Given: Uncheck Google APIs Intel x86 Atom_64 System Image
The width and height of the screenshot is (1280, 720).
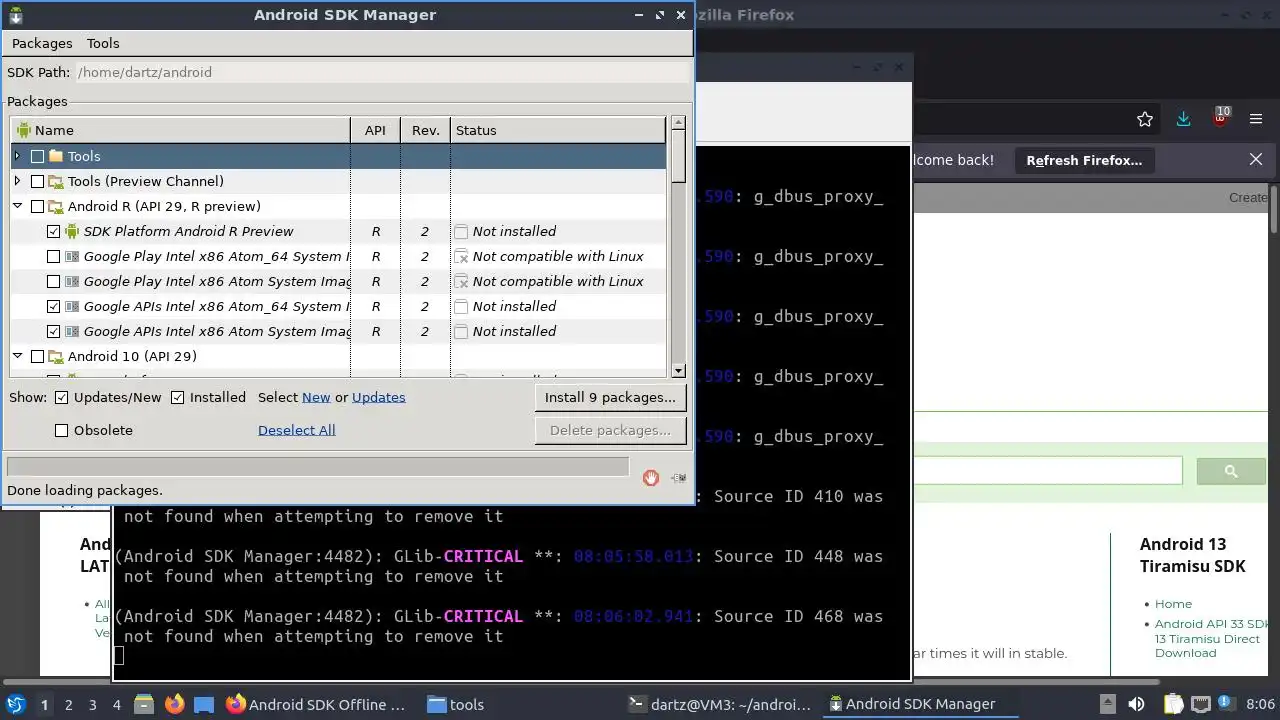Looking at the screenshot, I should (x=54, y=306).
